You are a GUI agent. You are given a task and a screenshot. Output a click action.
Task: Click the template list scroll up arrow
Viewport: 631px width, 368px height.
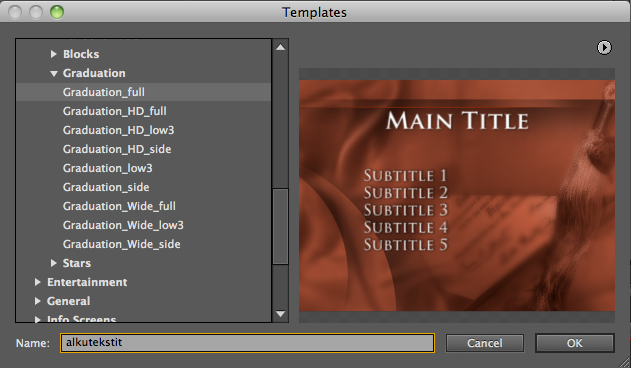280,48
